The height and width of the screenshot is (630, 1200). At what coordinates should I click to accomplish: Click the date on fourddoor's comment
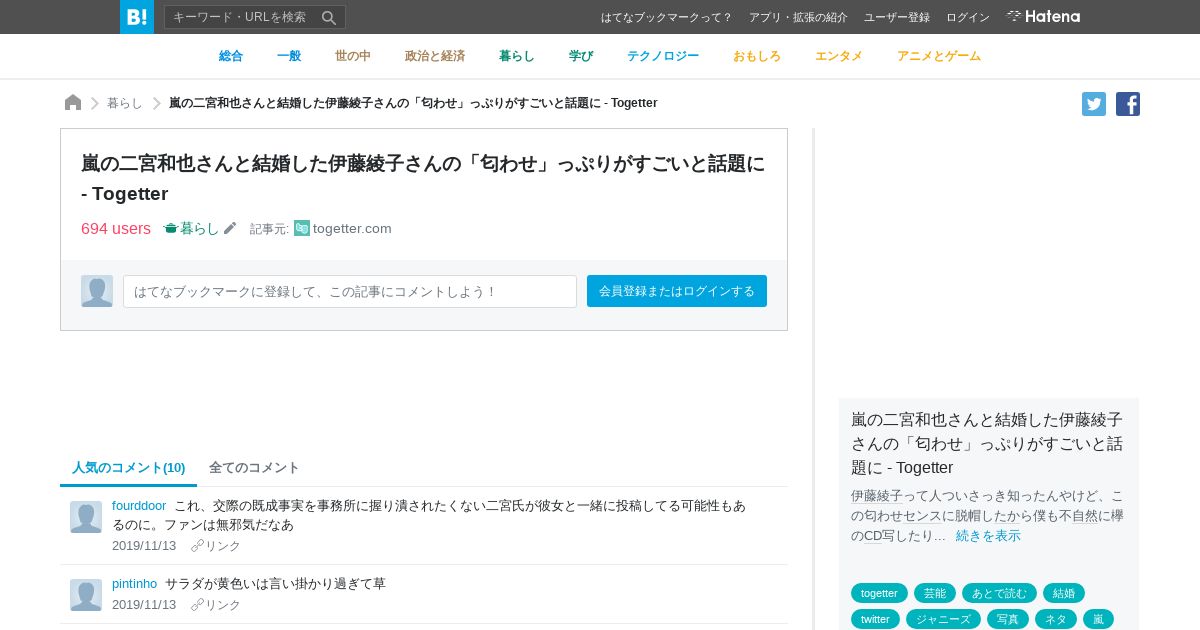click(144, 546)
